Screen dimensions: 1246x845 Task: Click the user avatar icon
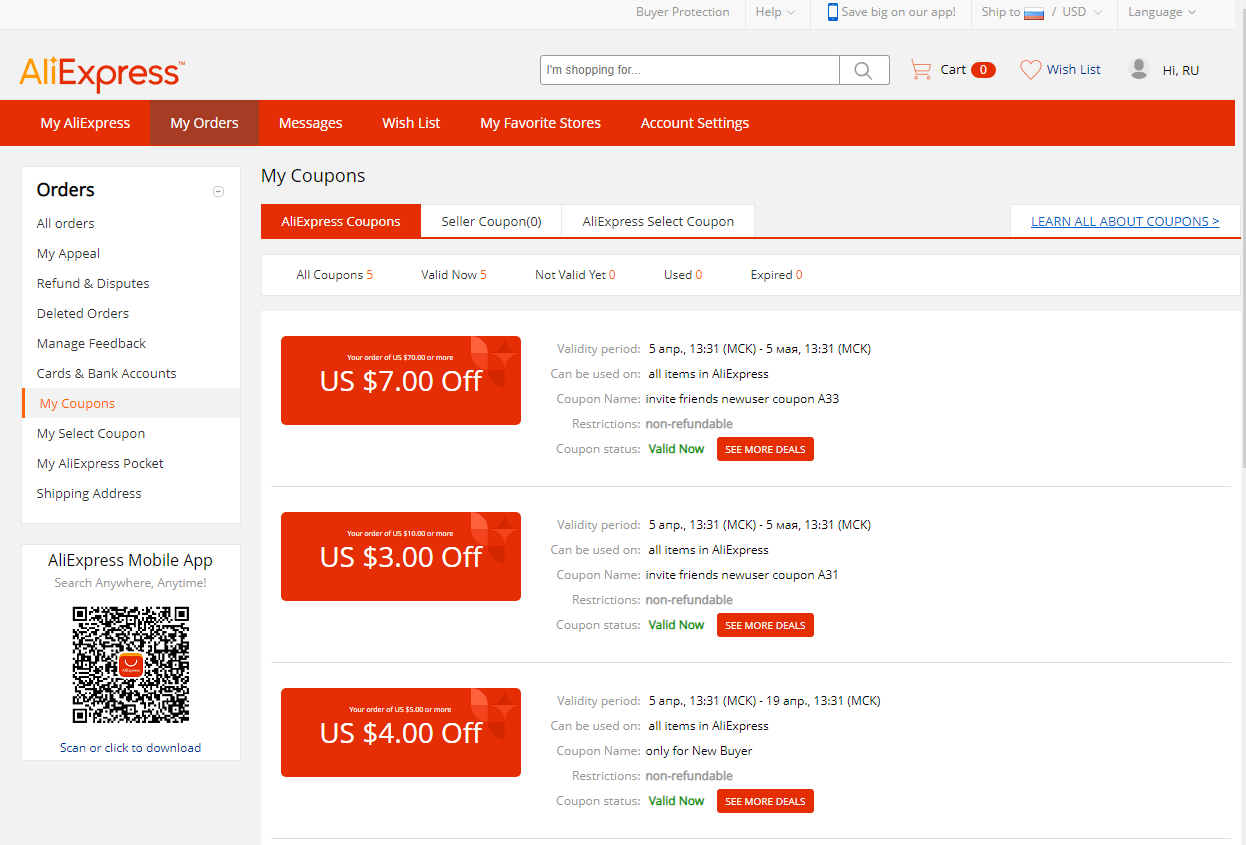point(1138,69)
